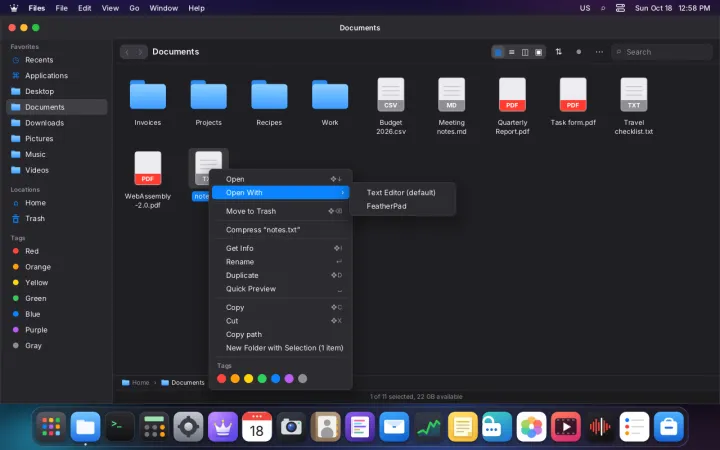Viewport: 720px width, 450px height.
Task: Apply purple tag in context menu
Action: pos(289,378)
